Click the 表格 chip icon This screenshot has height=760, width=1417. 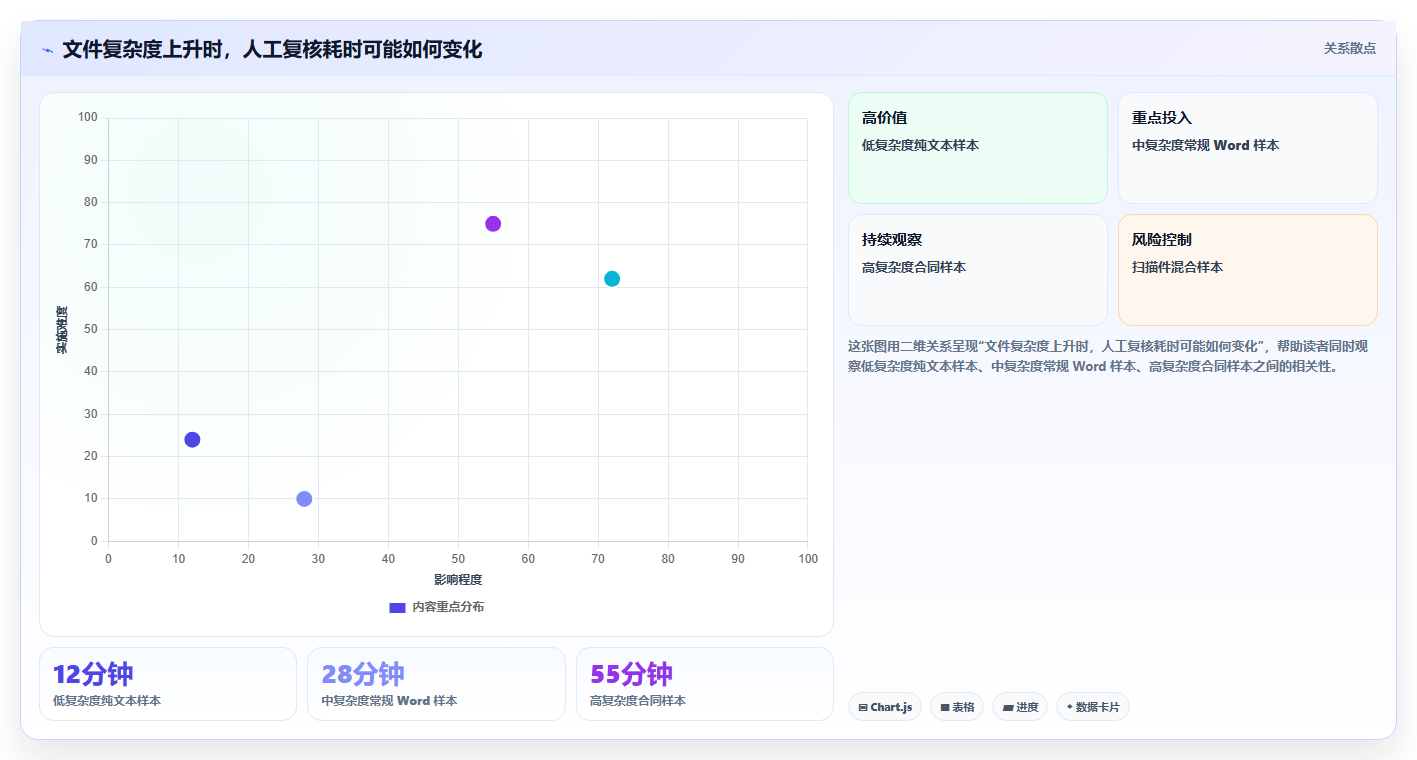click(945, 708)
